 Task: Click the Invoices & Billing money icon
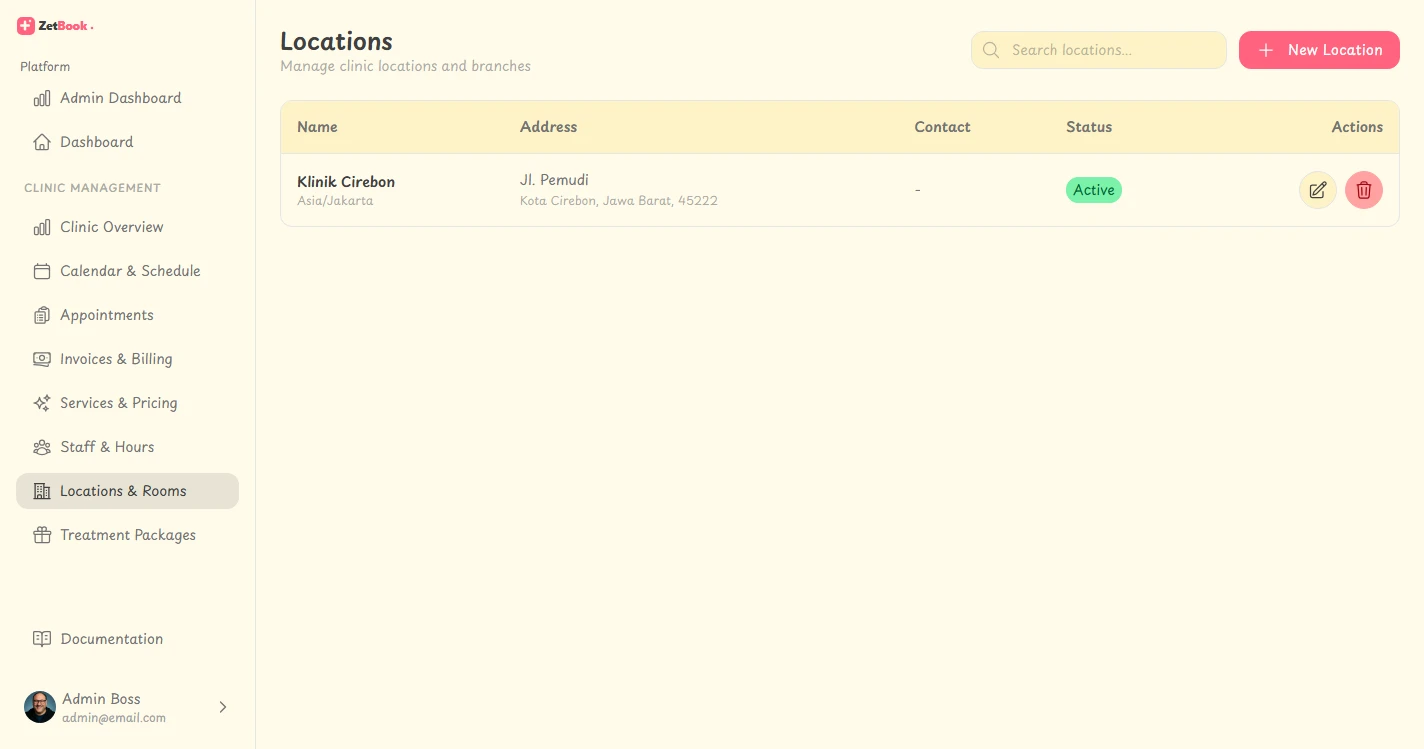42,359
